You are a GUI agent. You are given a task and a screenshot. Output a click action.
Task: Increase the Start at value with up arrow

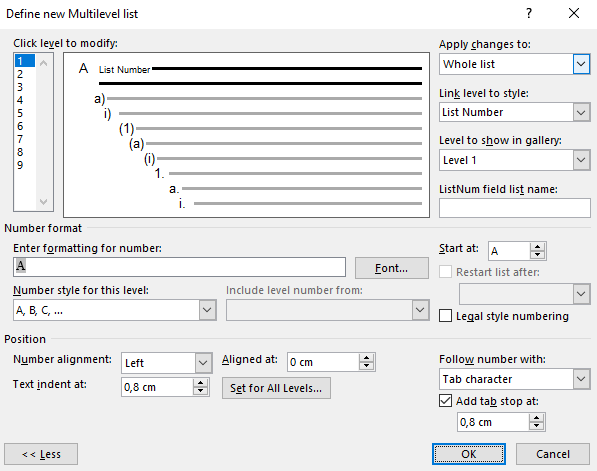click(x=537, y=247)
